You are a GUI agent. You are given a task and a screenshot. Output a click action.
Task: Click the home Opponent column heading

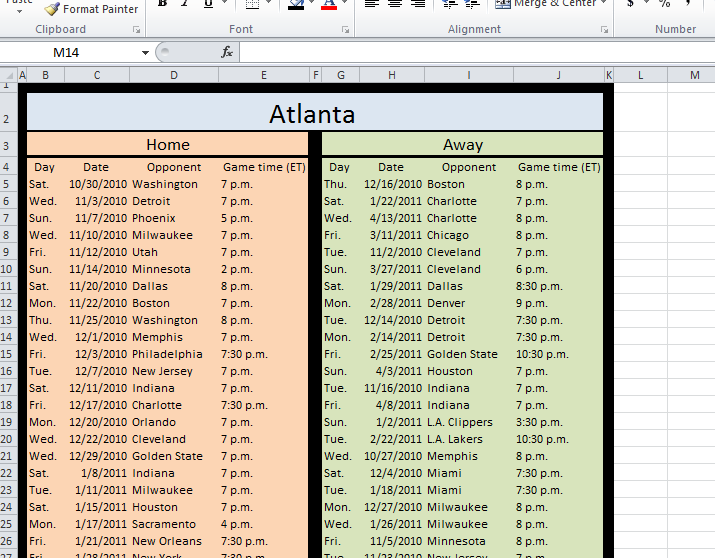point(174,167)
